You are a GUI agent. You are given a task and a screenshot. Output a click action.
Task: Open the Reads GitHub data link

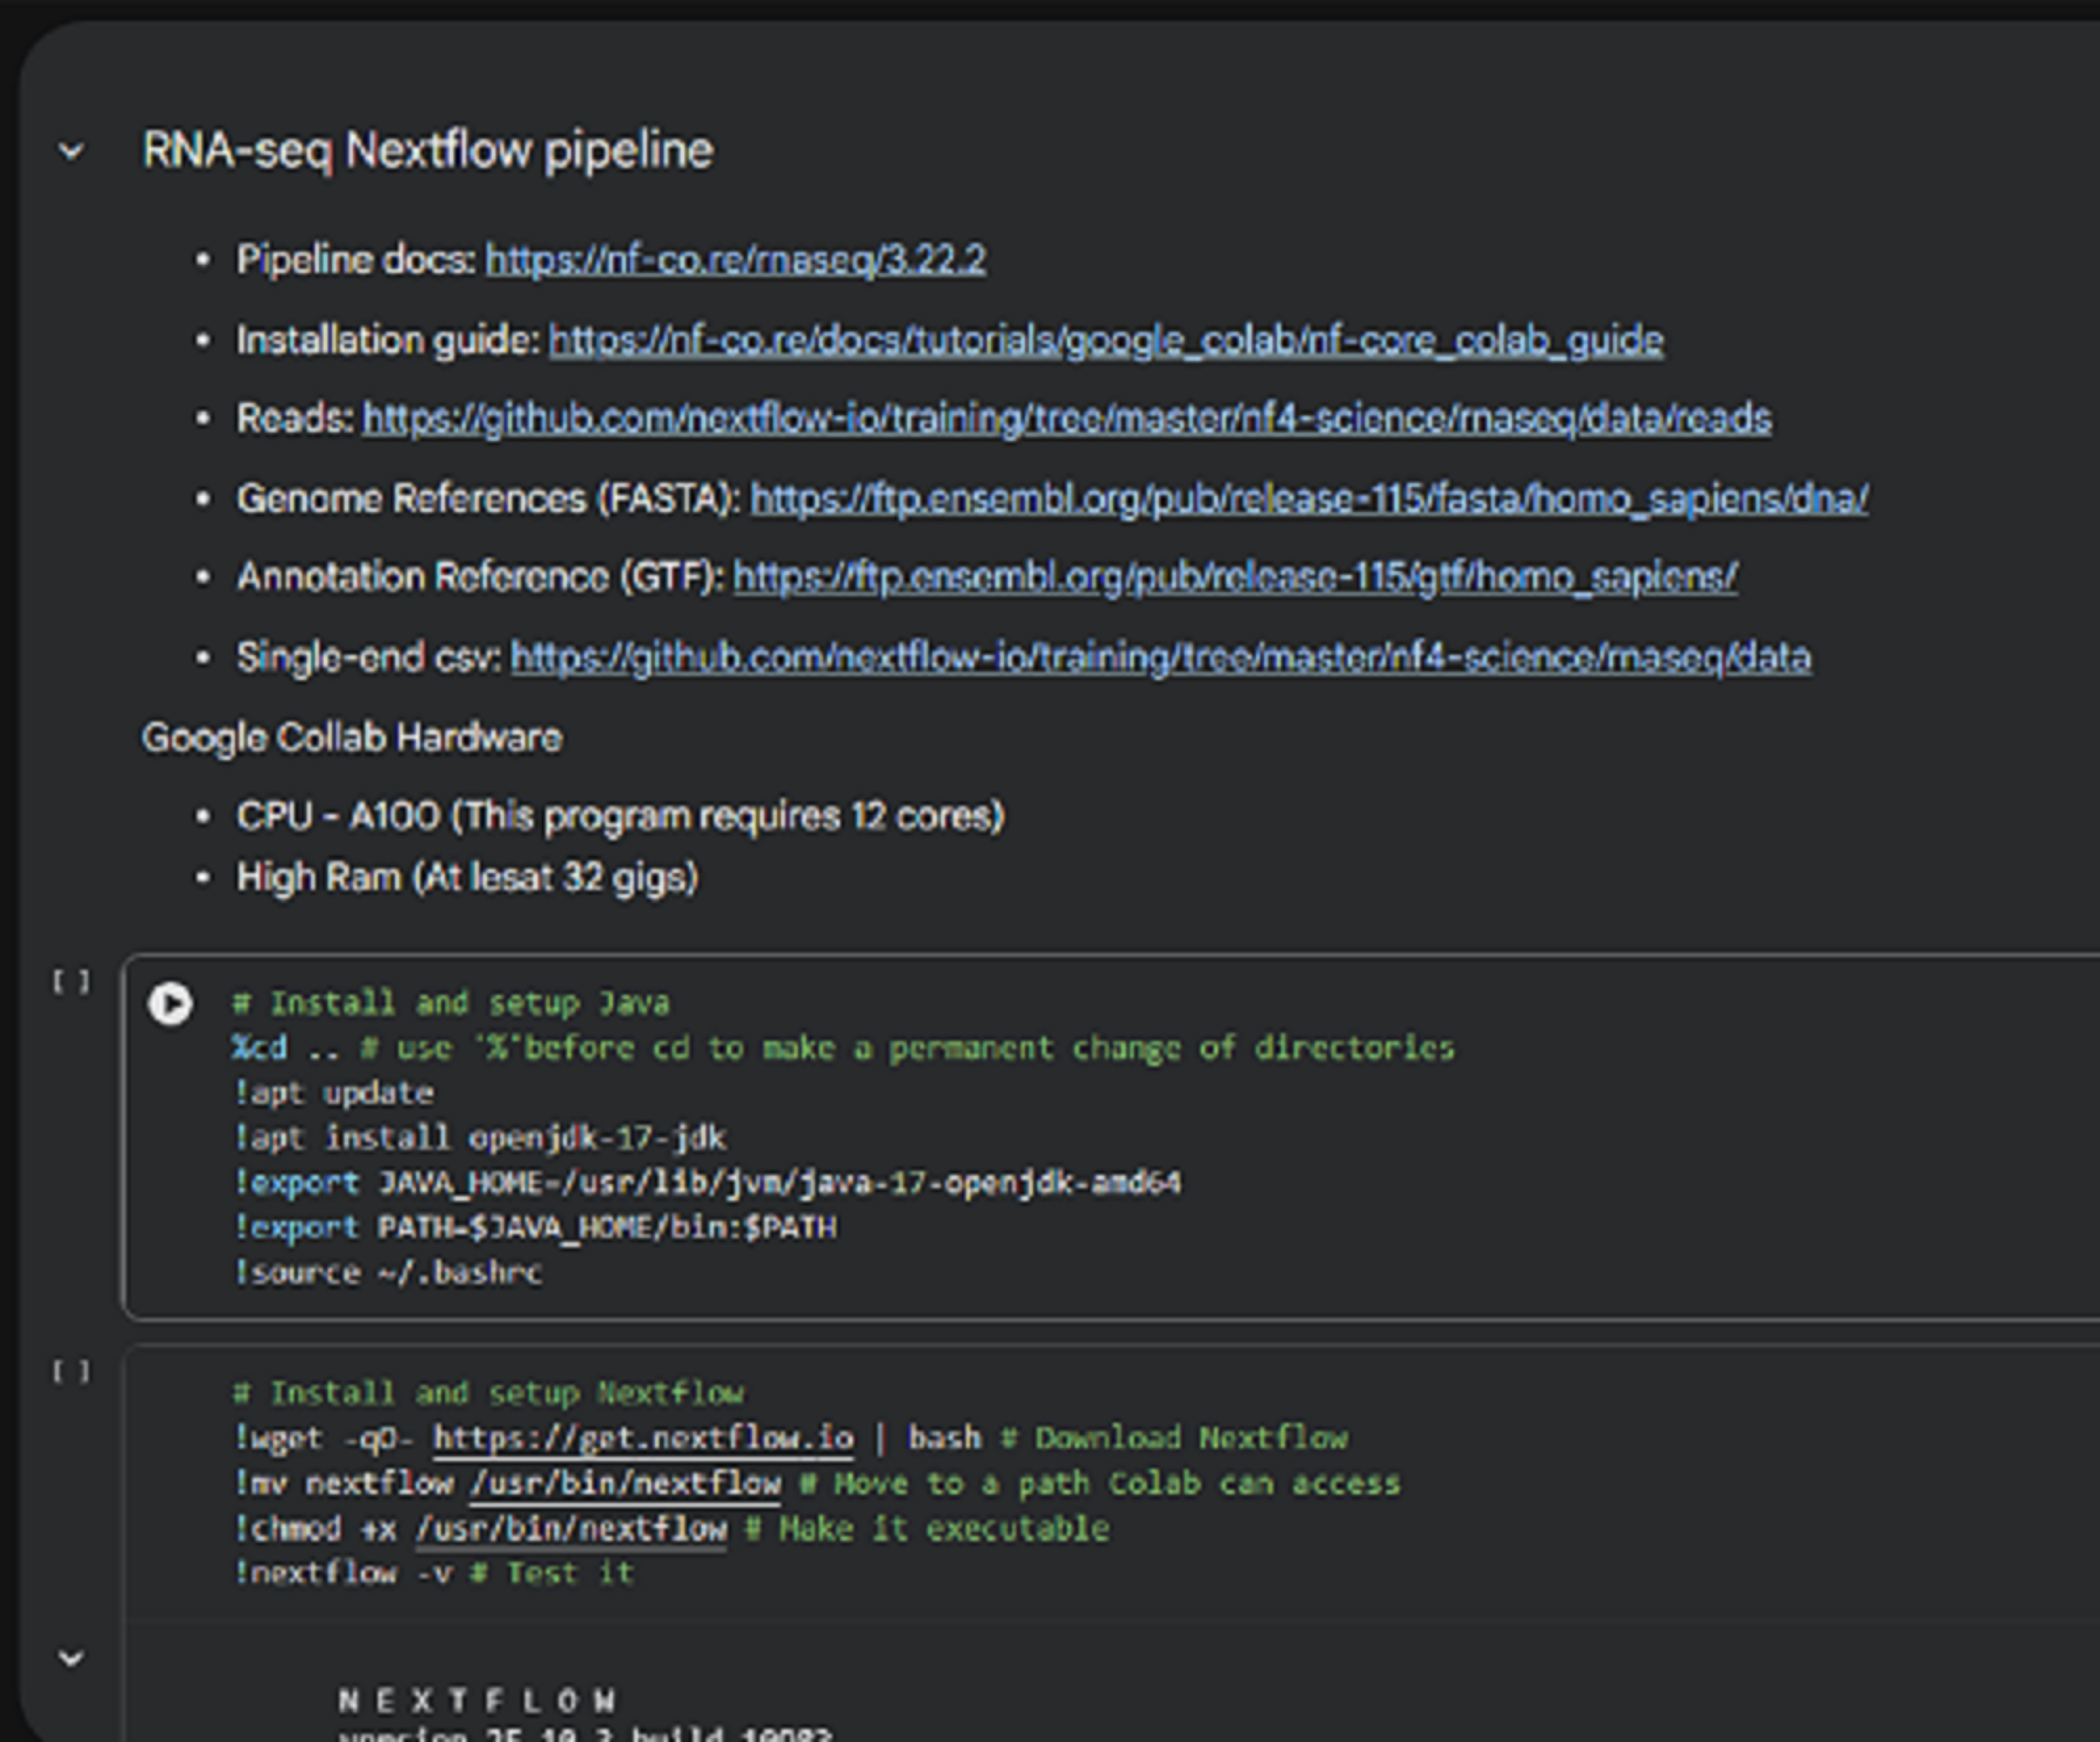tap(1066, 418)
